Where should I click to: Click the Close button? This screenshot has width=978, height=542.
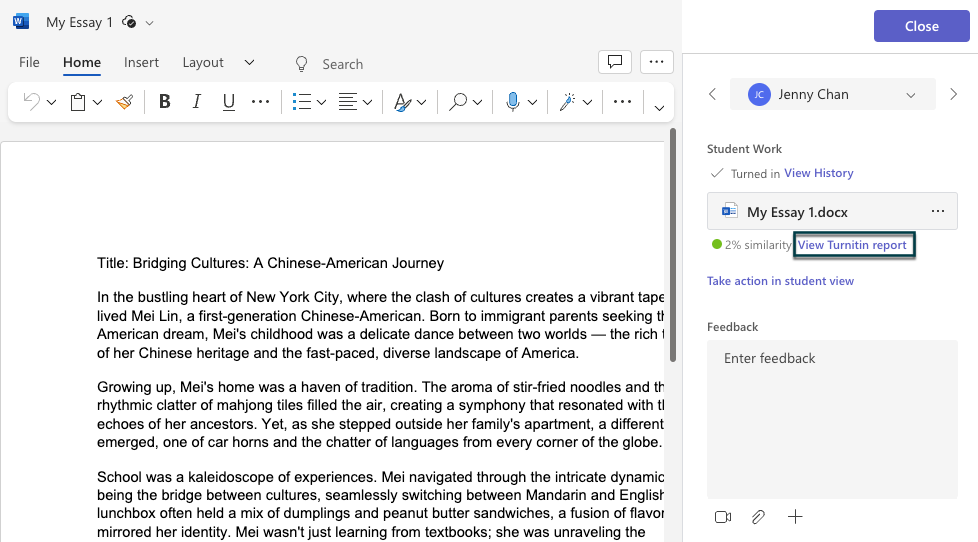click(921, 26)
